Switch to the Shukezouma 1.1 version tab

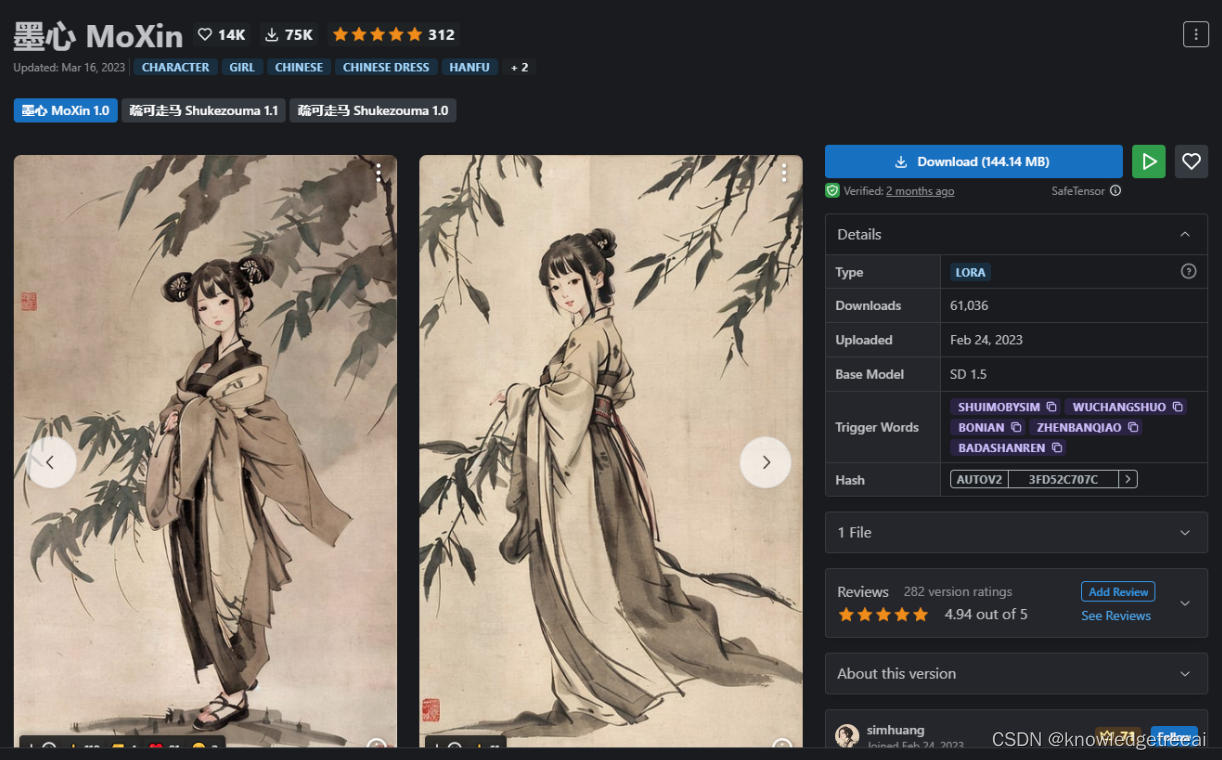[204, 110]
